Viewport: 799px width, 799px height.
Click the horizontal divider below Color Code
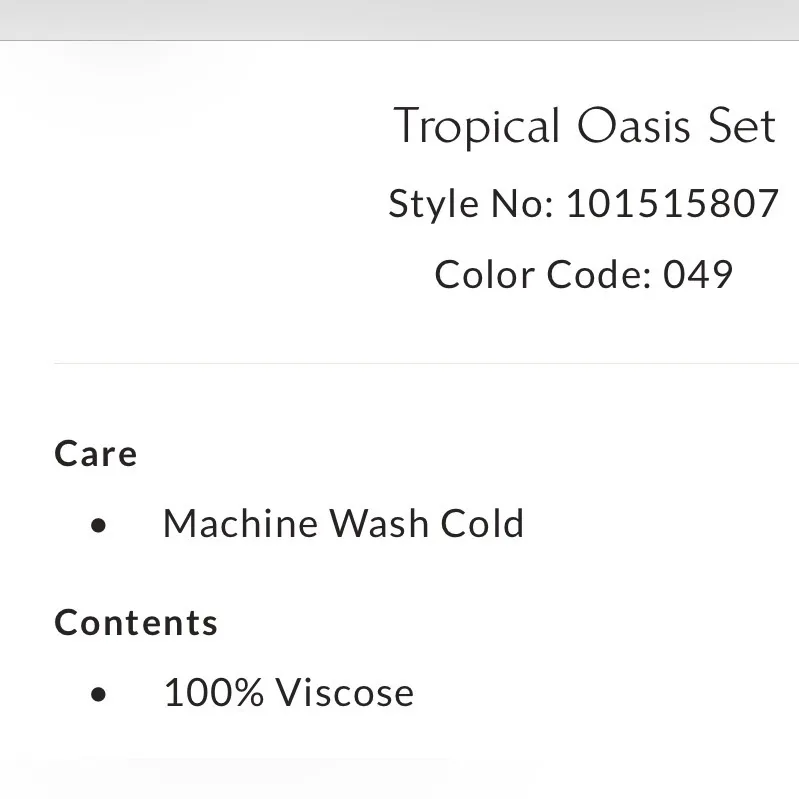click(x=425, y=363)
